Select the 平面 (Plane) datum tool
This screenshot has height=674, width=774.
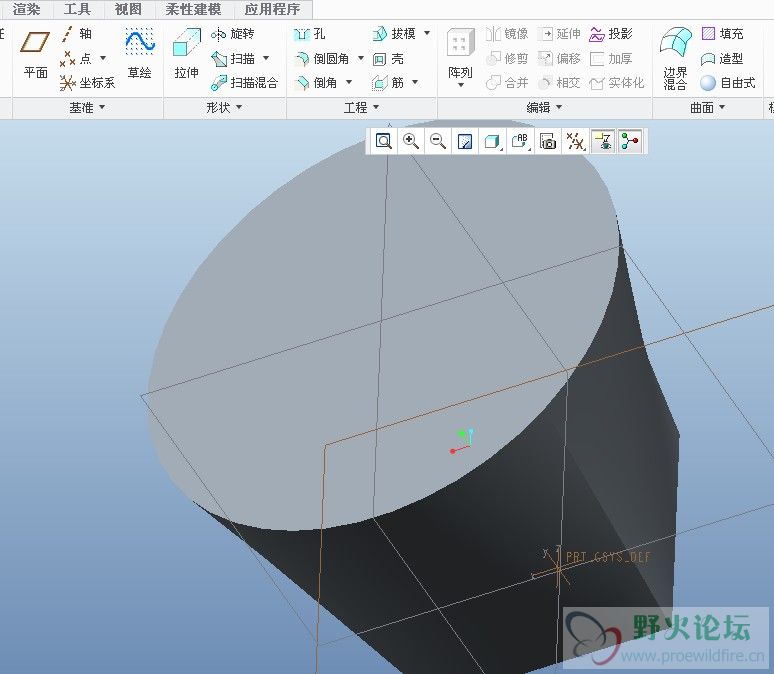(35, 54)
